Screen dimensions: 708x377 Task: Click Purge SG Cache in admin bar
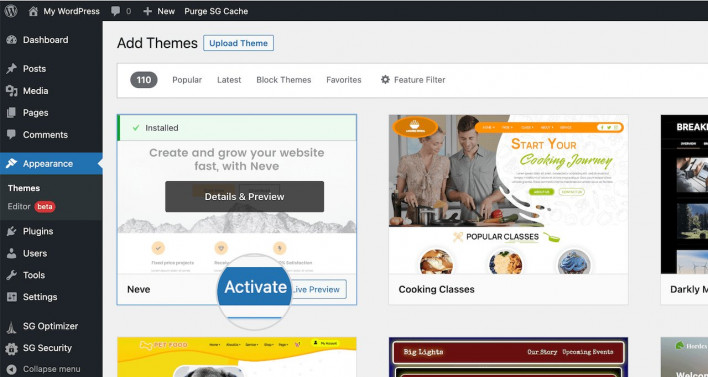[x=216, y=11]
